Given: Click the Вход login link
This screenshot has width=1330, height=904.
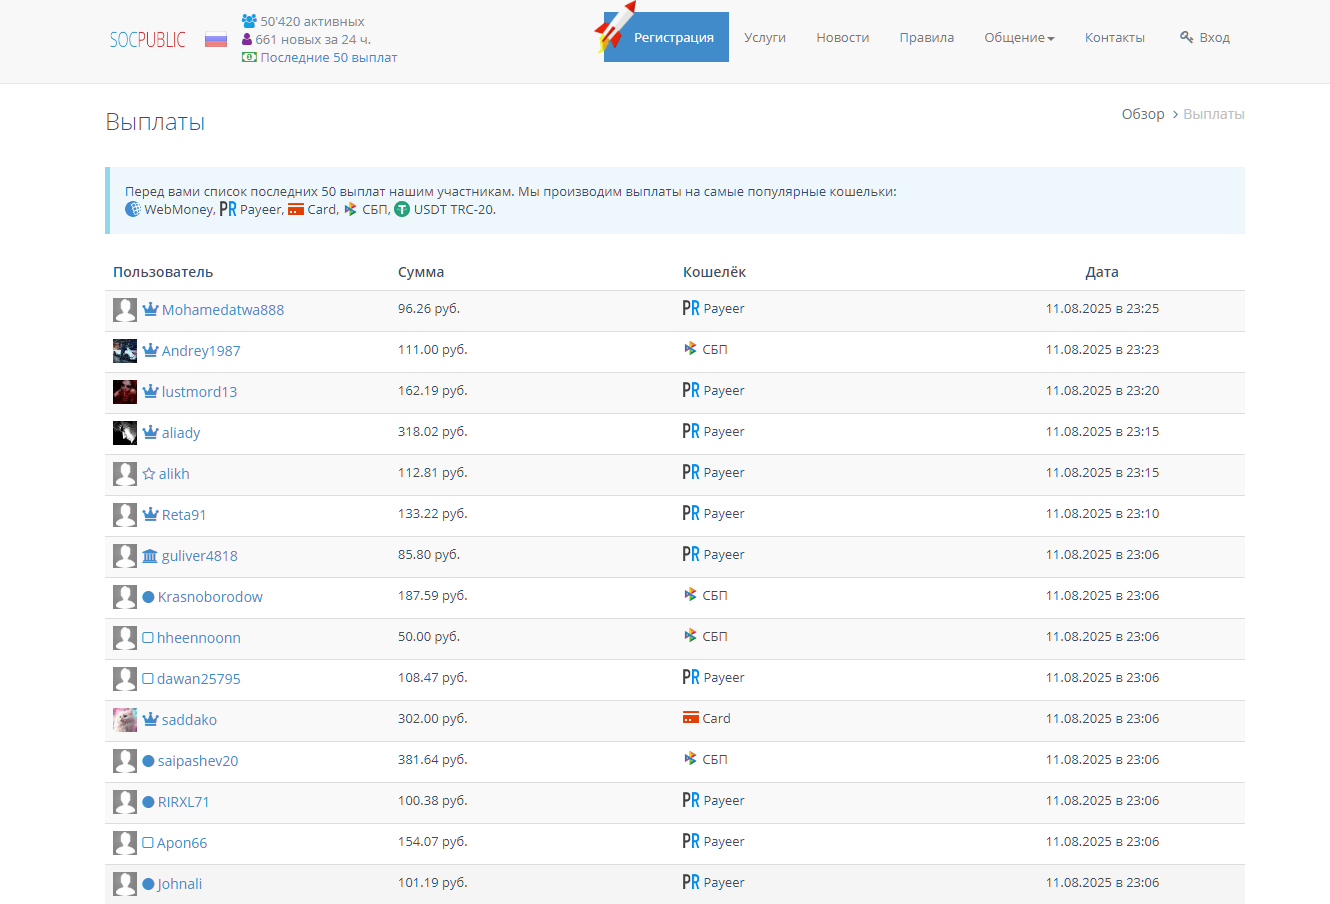Looking at the screenshot, I should coord(1205,38).
